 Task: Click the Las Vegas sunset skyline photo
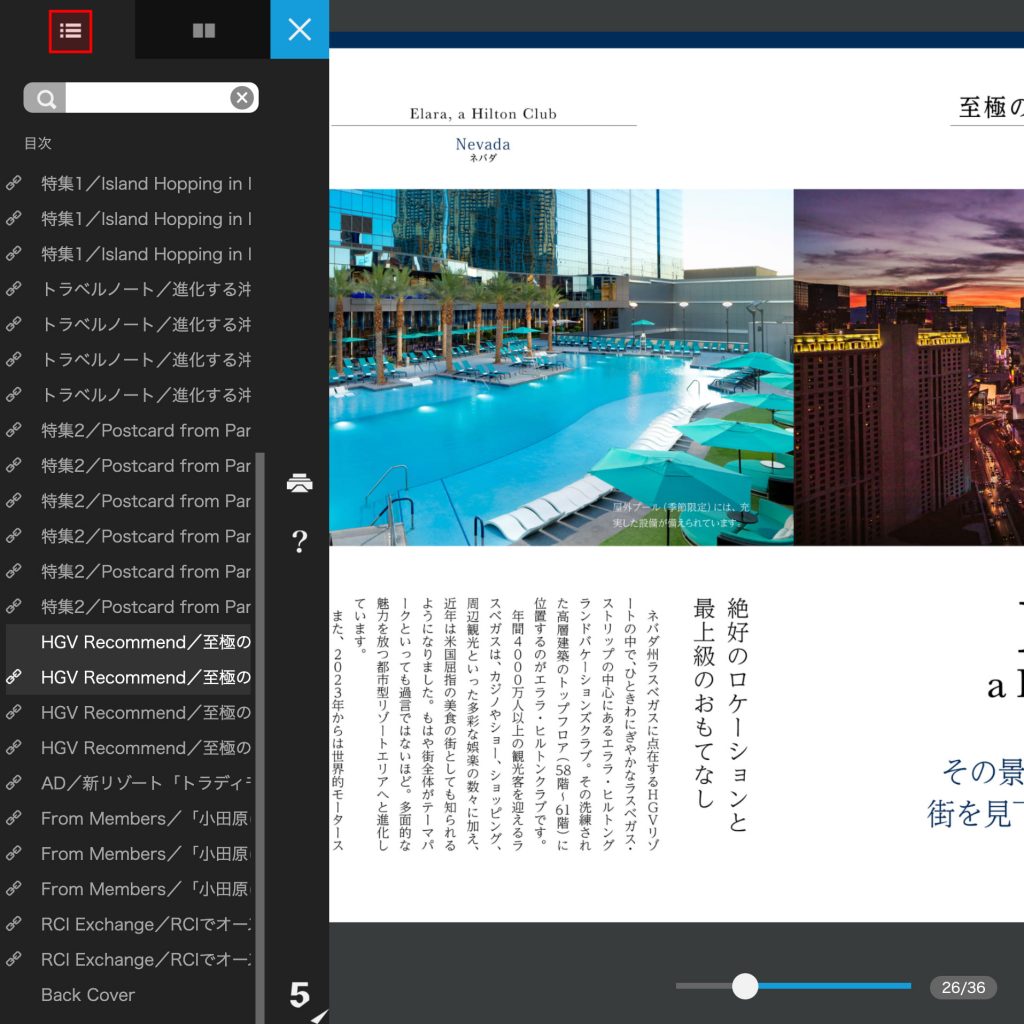[908, 367]
